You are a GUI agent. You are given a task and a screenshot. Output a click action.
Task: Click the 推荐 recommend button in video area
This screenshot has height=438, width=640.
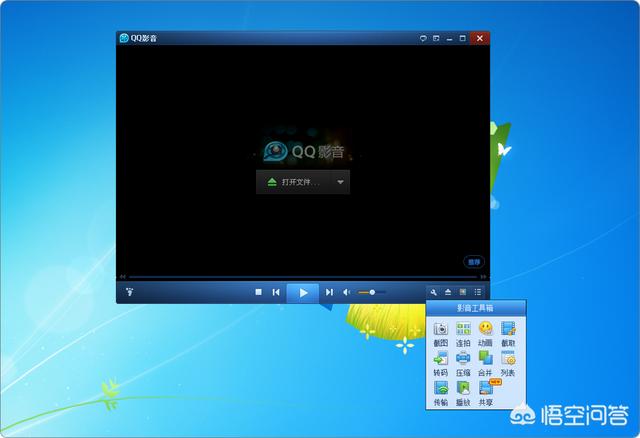click(474, 262)
